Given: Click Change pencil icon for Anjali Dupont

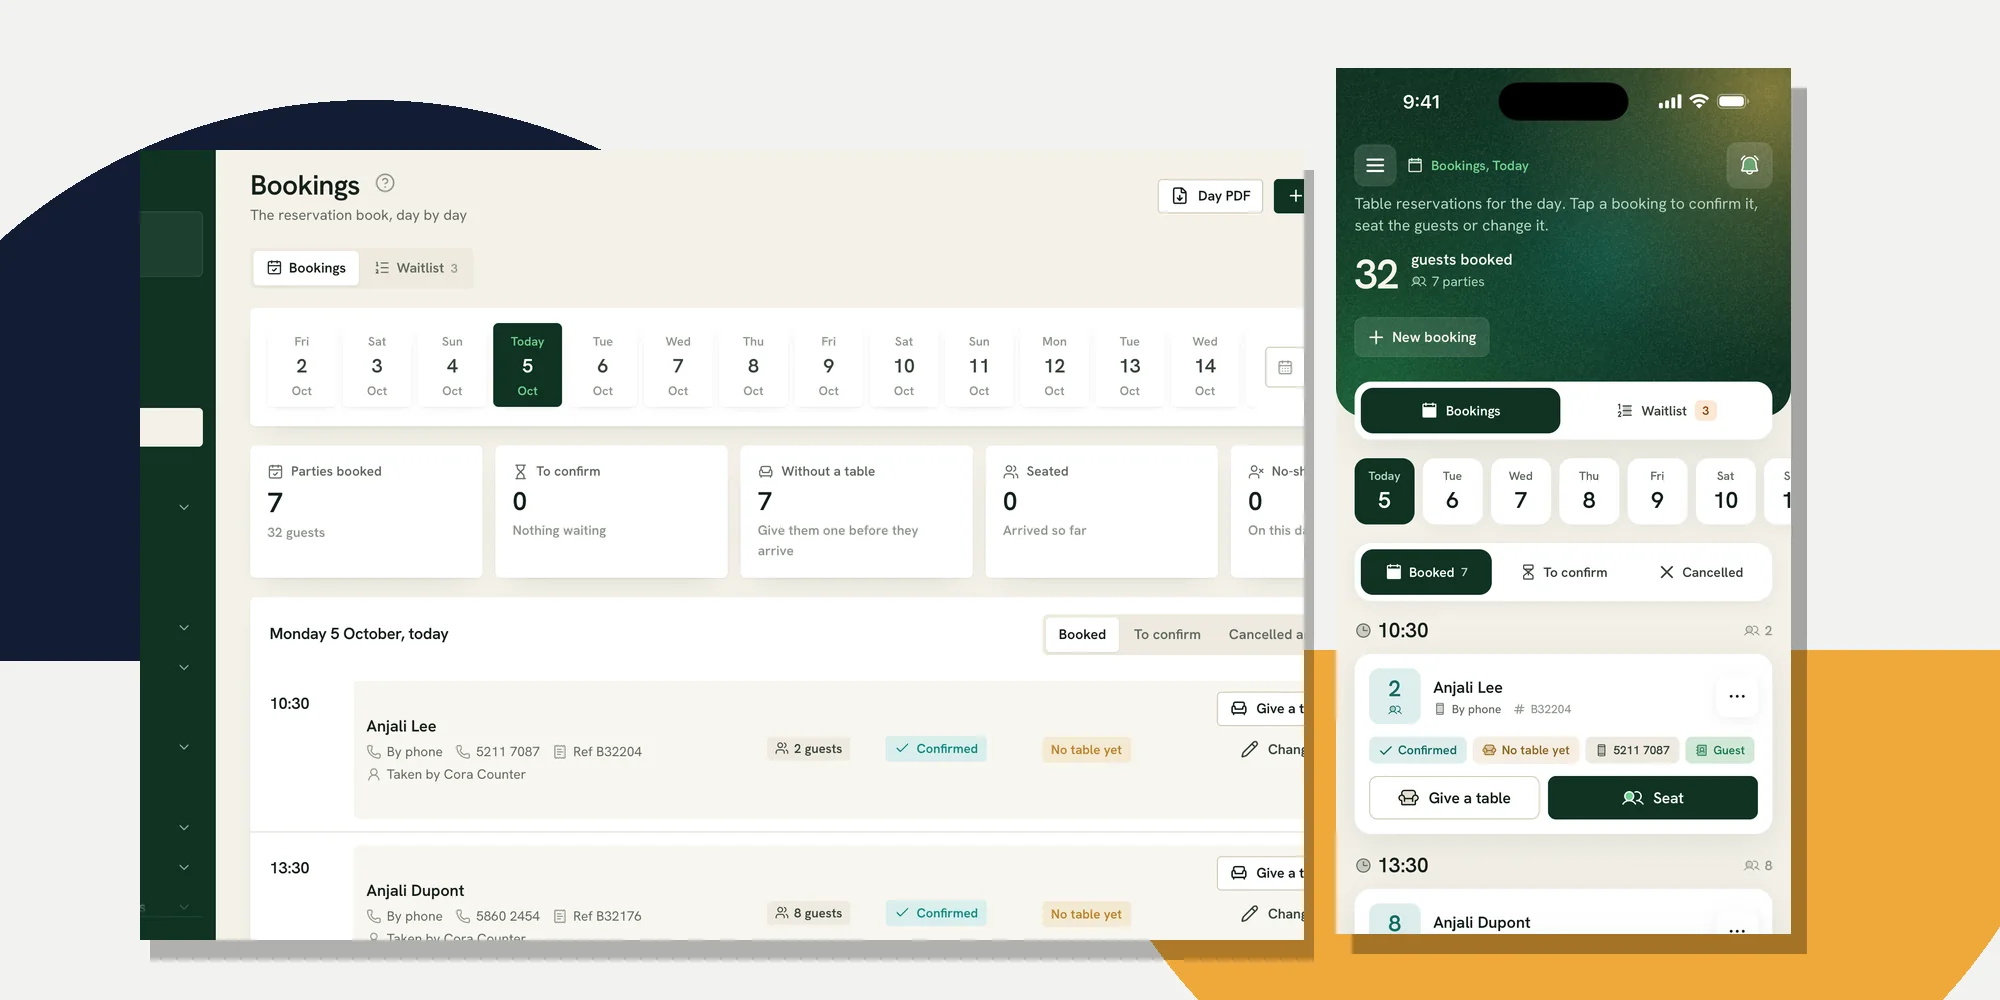Looking at the screenshot, I should click(1249, 914).
